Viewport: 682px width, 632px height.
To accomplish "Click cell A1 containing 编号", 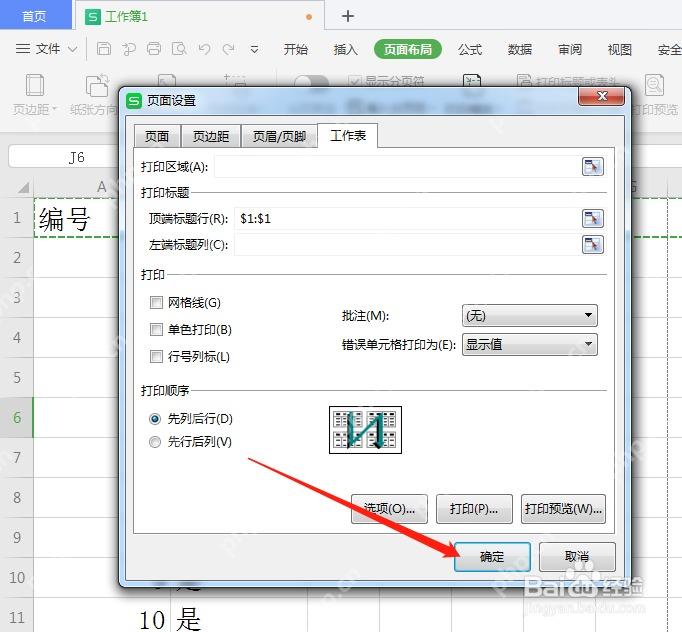I will click(x=77, y=218).
